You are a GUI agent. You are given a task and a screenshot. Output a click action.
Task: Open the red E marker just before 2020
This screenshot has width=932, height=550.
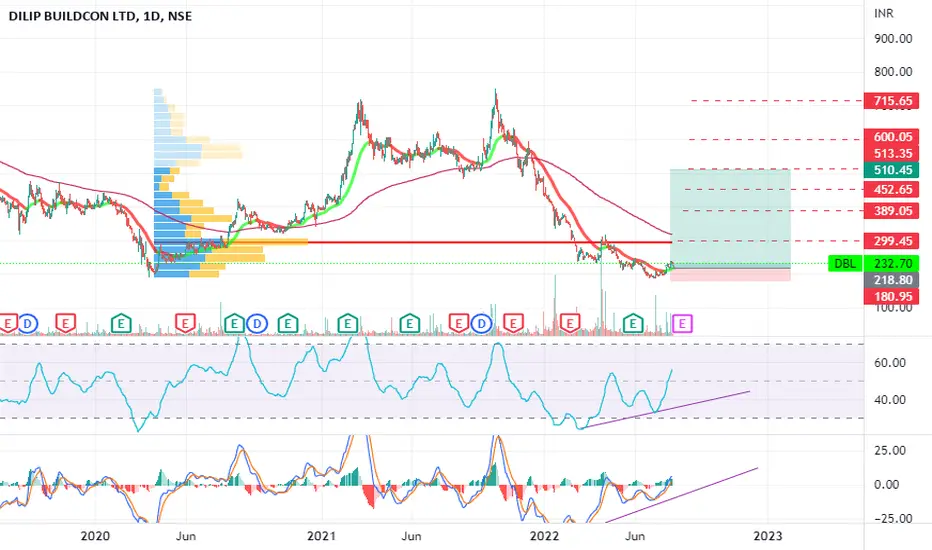(65, 324)
